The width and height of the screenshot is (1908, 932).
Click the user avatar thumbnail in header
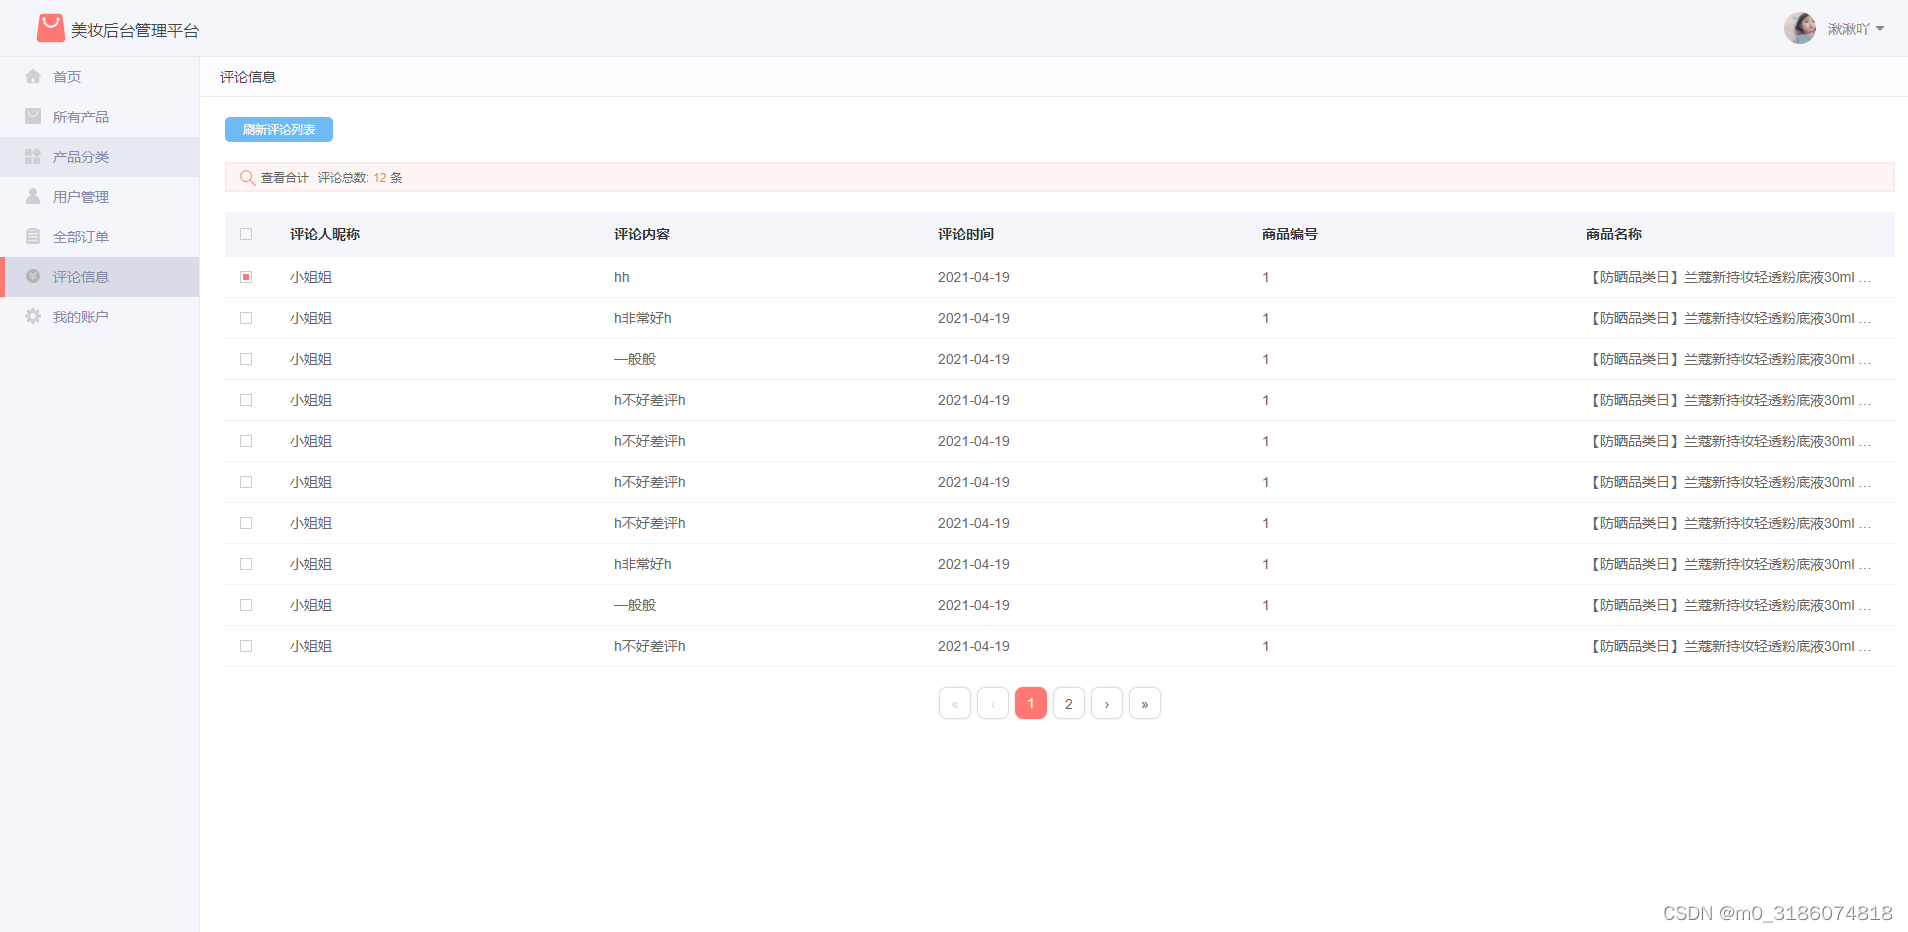pos(1800,28)
